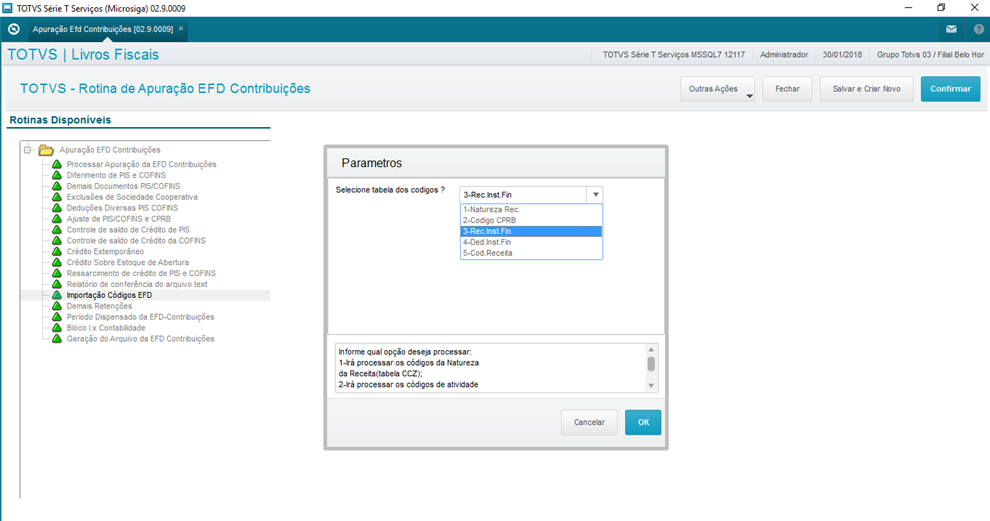Click the Confirmar button

(x=950, y=89)
